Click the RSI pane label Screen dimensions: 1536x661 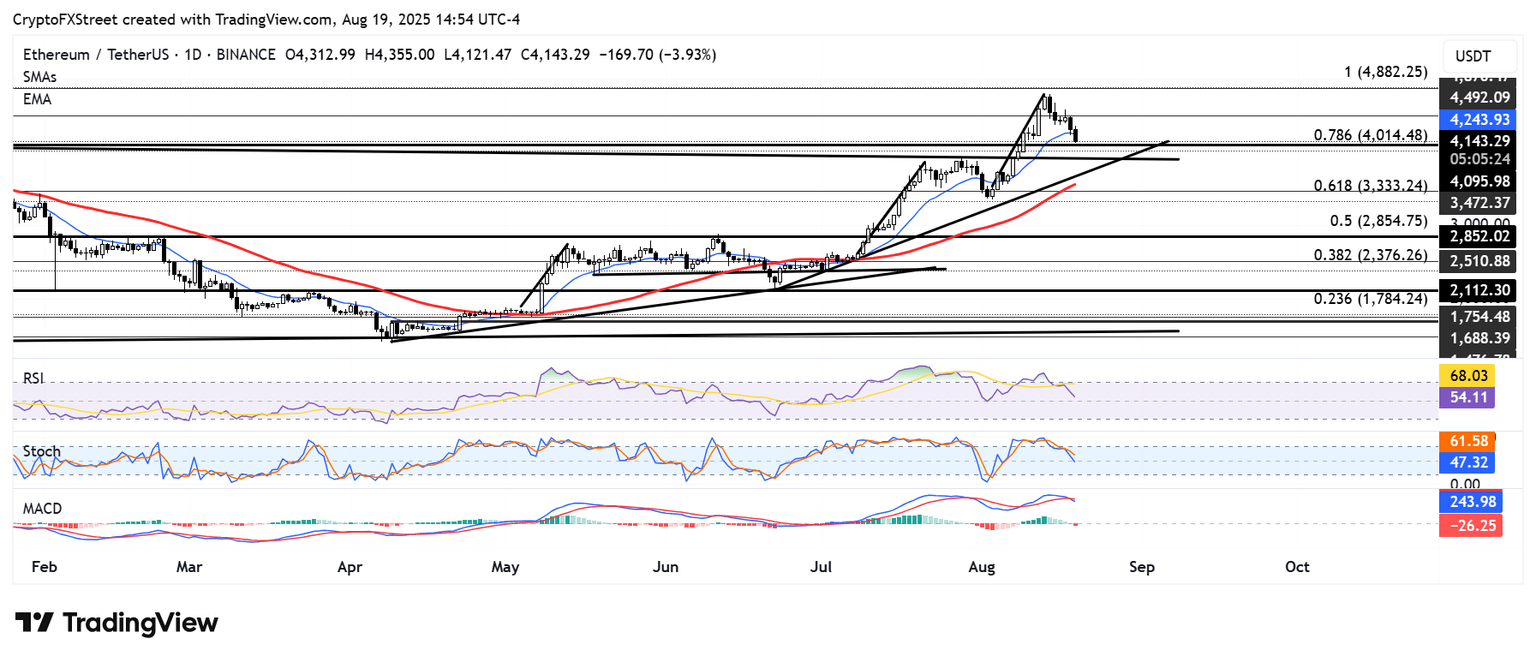pyautogui.click(x=35, y=379)
